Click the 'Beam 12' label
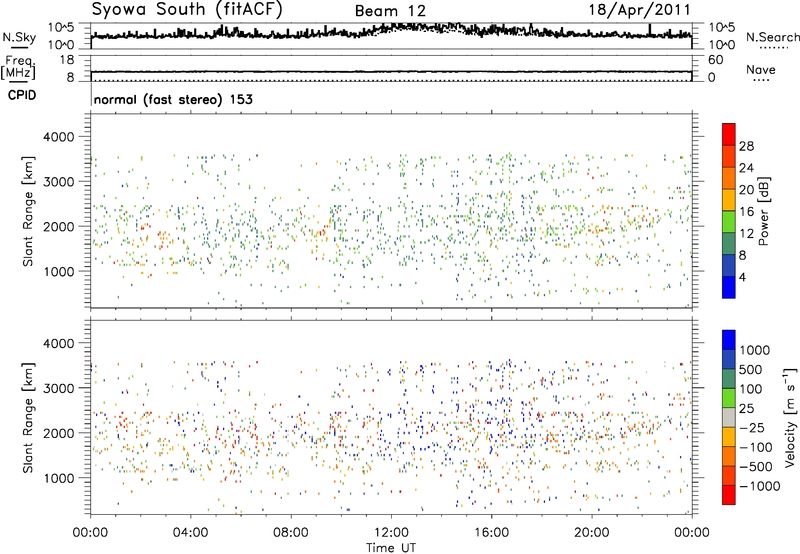The image size is (800, 554). 390,11
